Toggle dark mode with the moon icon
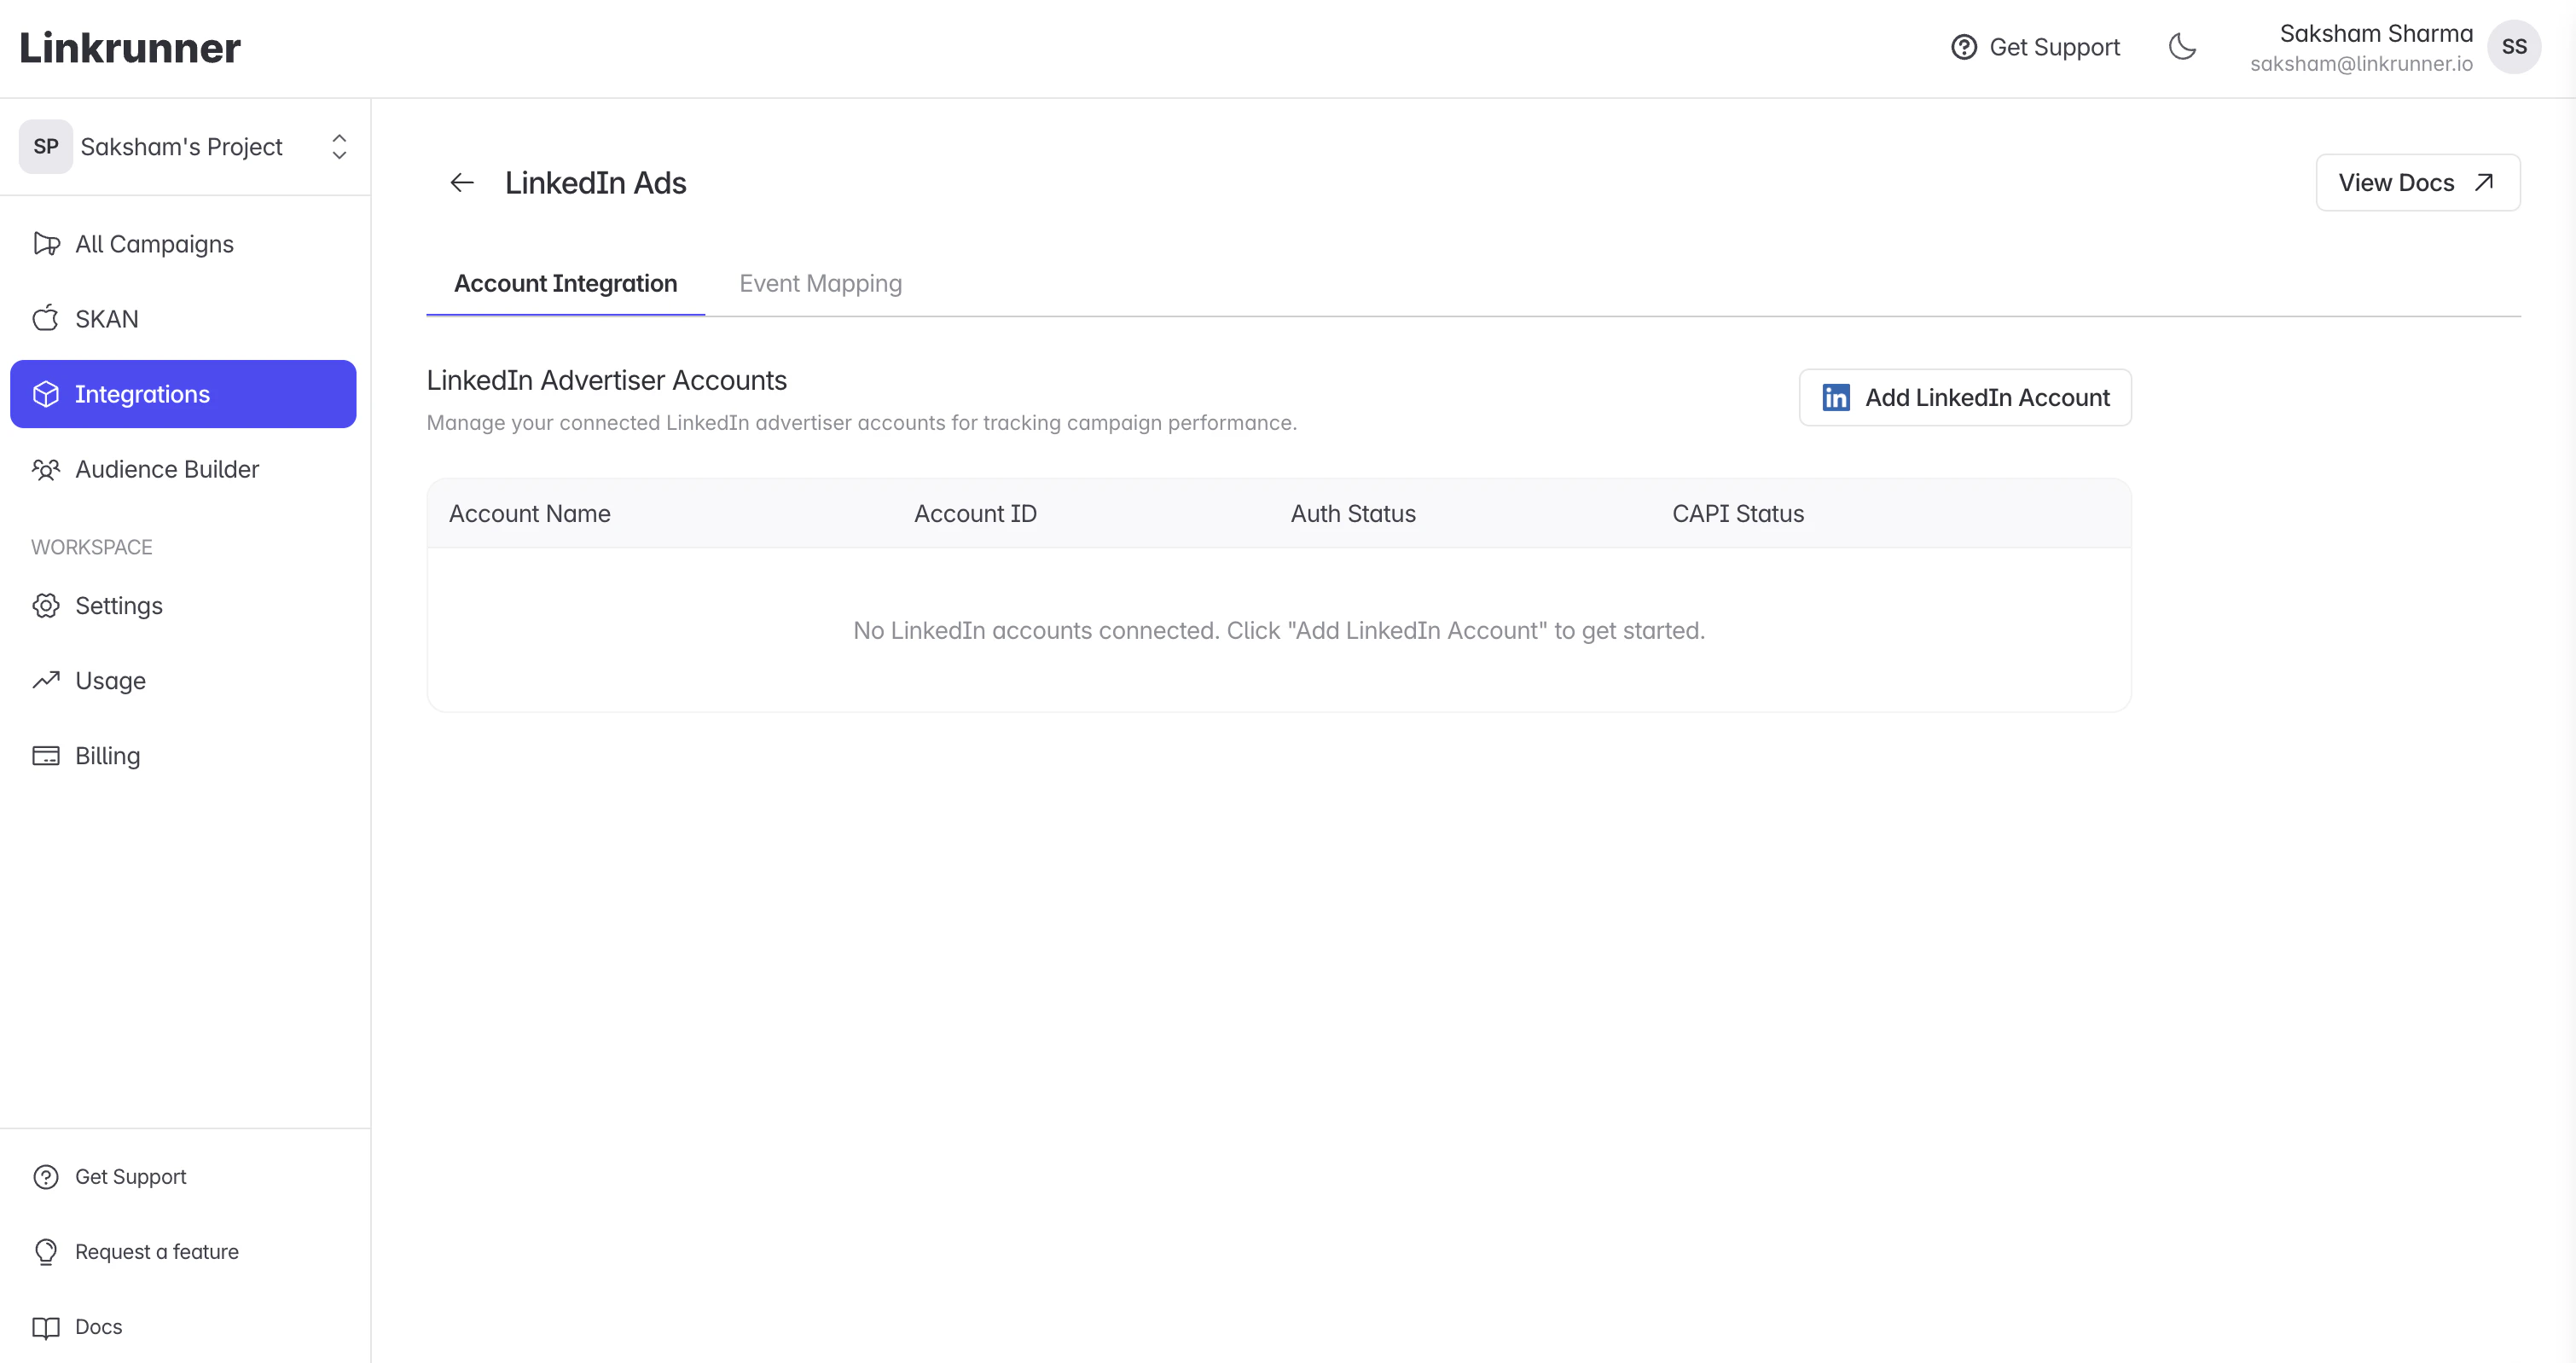Viewport: 2576px width, 1363px height. [2182, 47]
